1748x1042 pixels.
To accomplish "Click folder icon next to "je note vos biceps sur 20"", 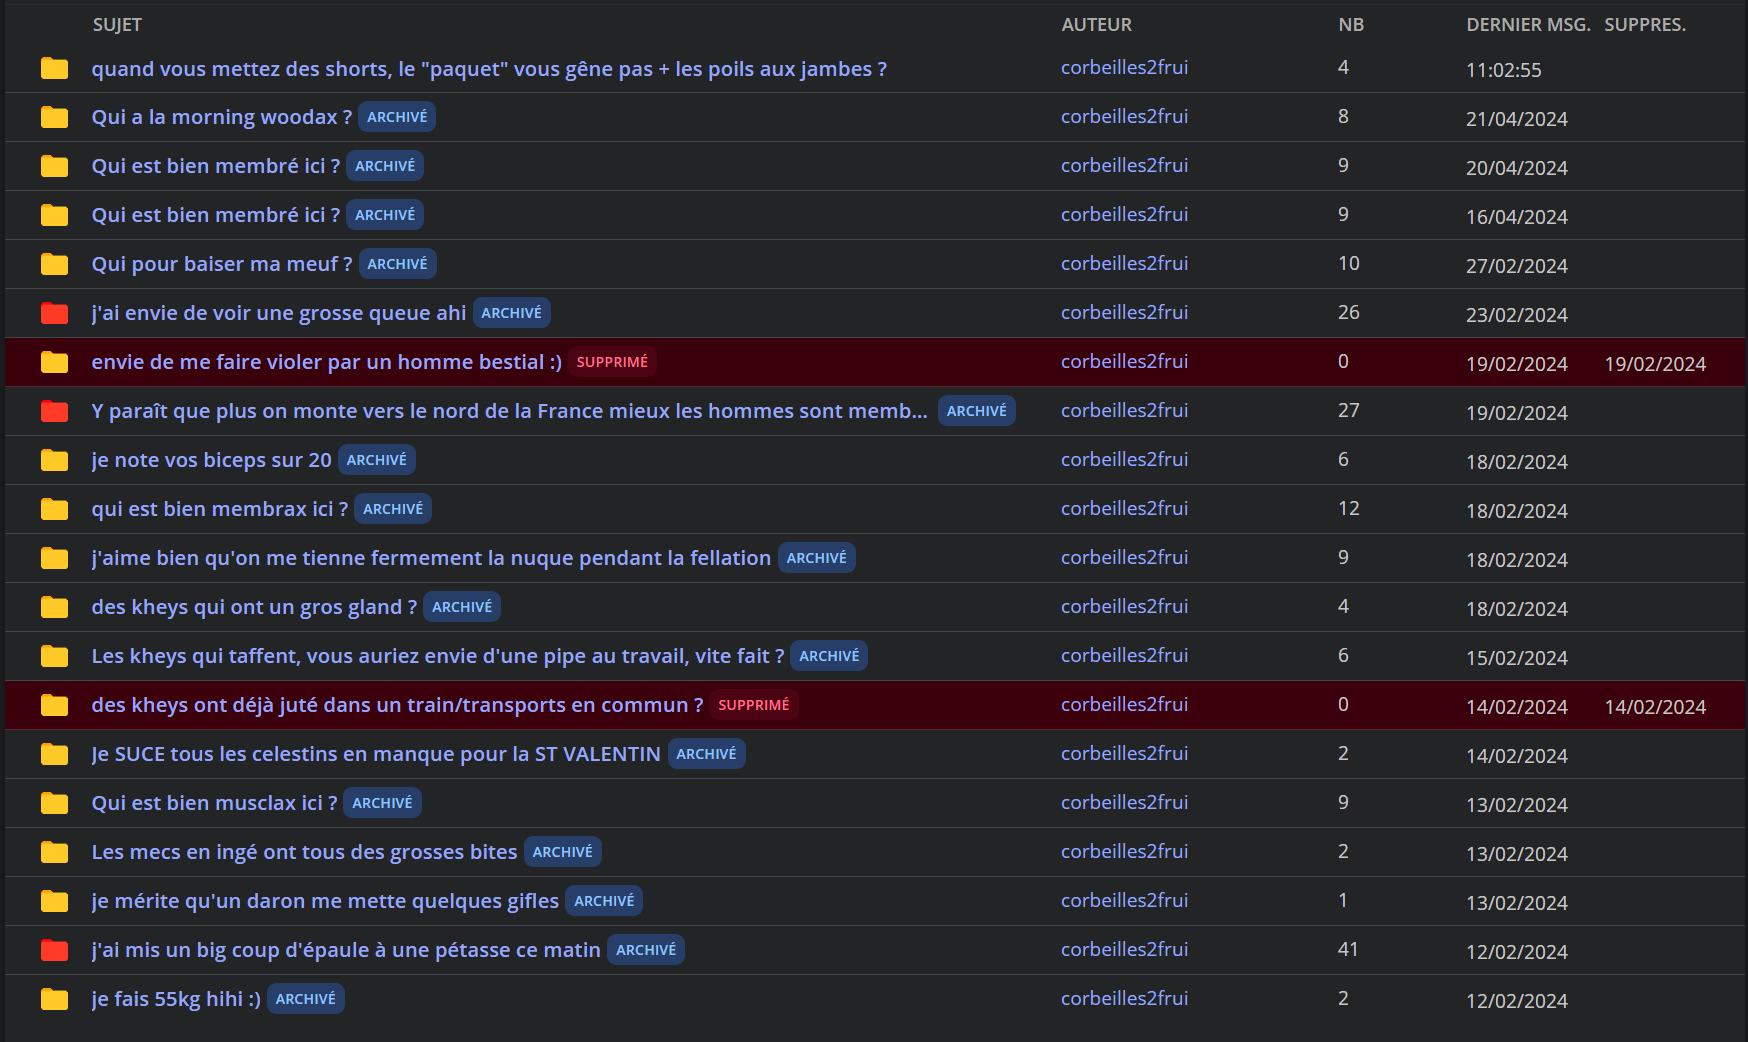I will [54, 461].
